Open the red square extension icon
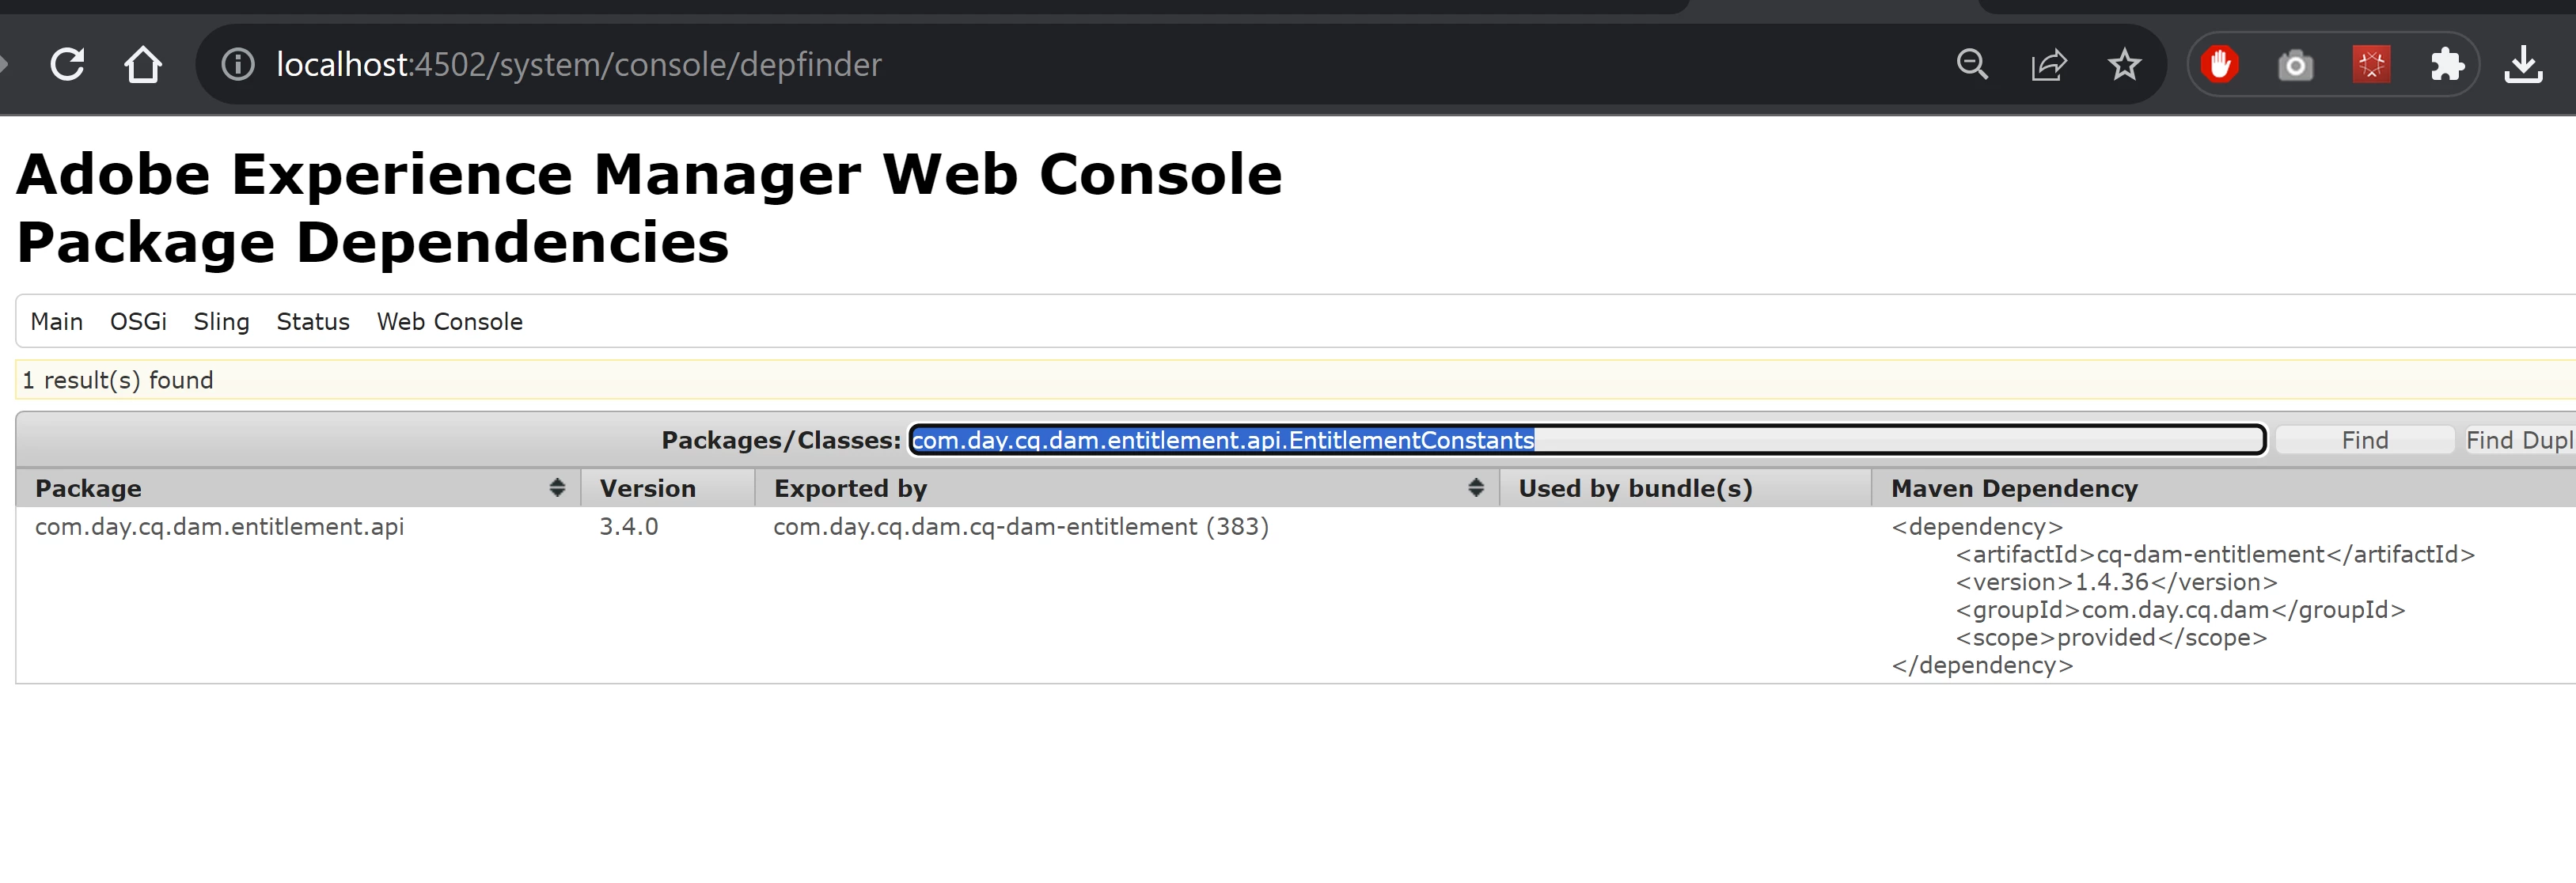Image resolution: width=2576 pixels, height=883 pixels. [x=2371, y=65]
